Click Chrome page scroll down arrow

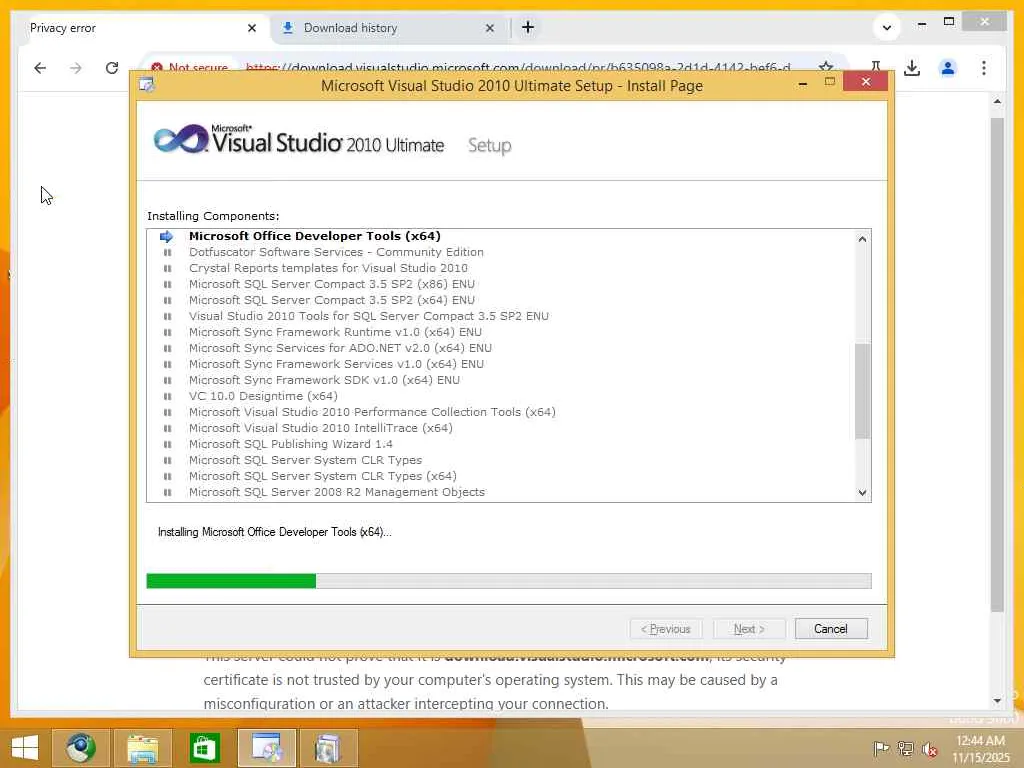(x=997, y=701)
